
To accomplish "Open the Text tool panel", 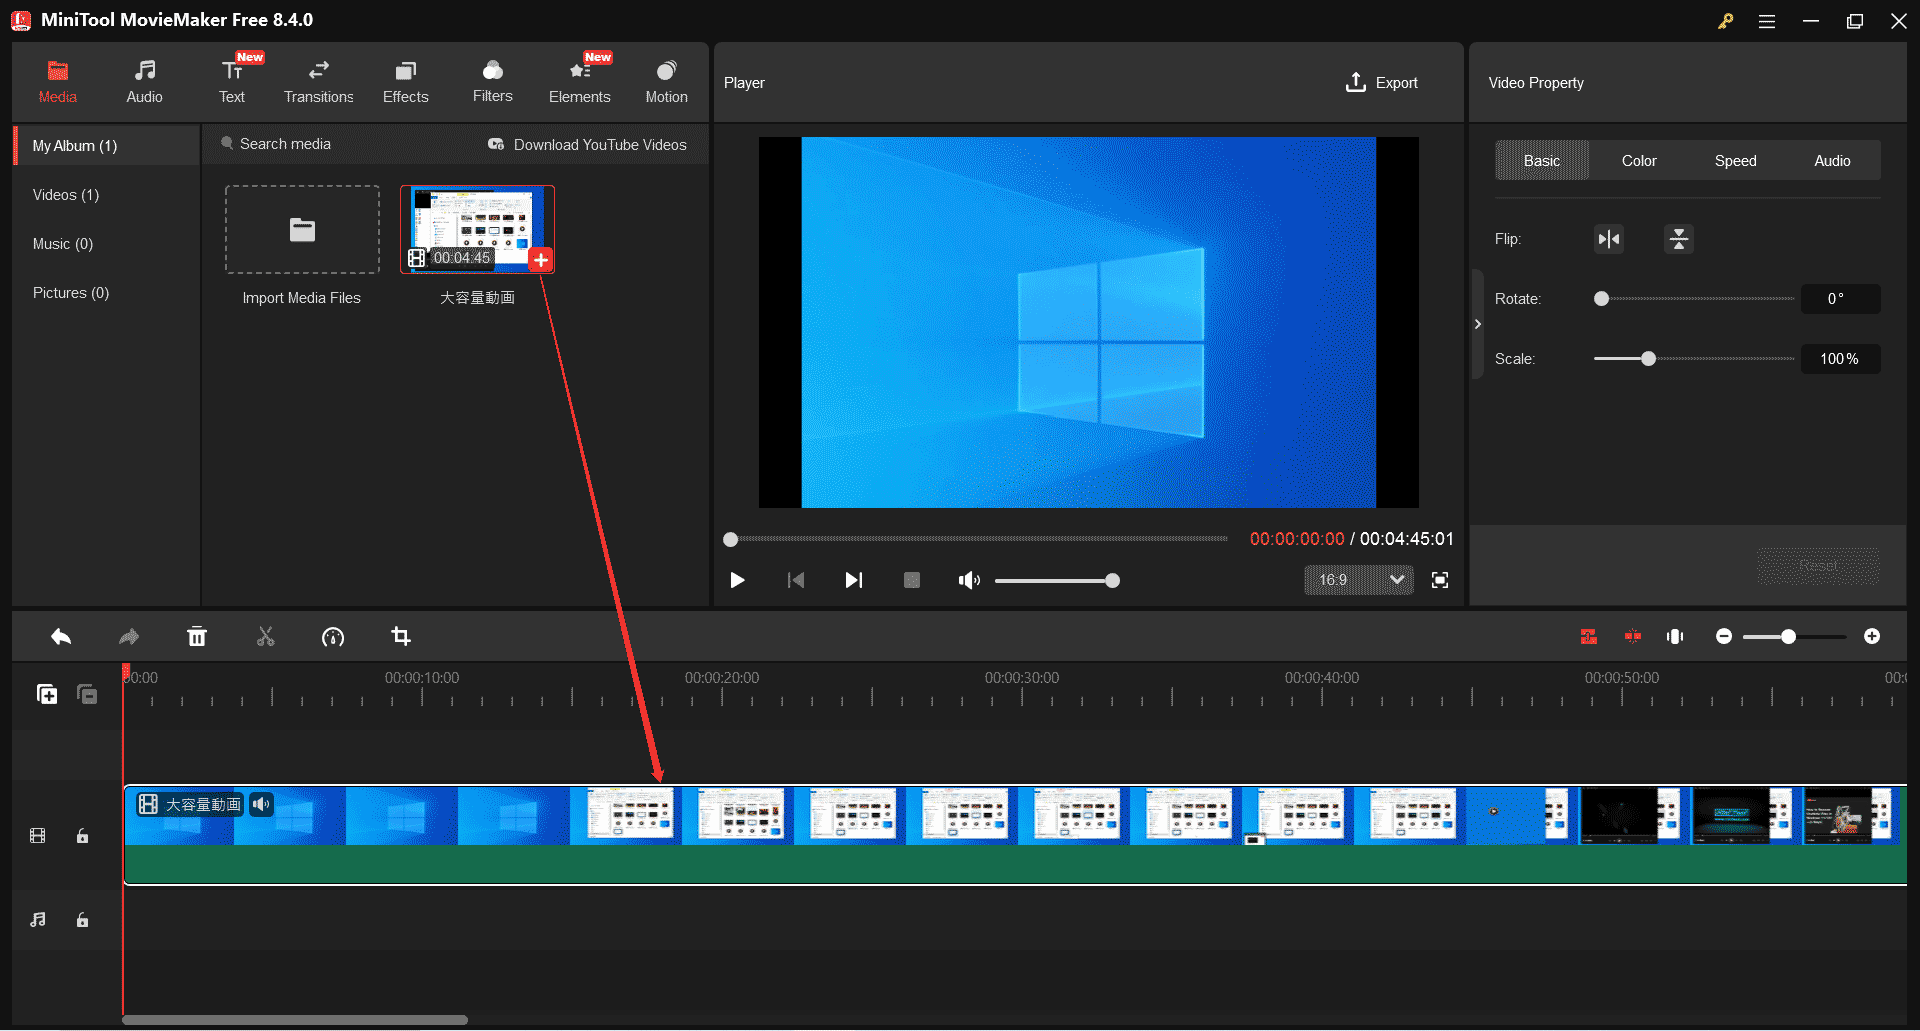I will [x=231, y=80].
